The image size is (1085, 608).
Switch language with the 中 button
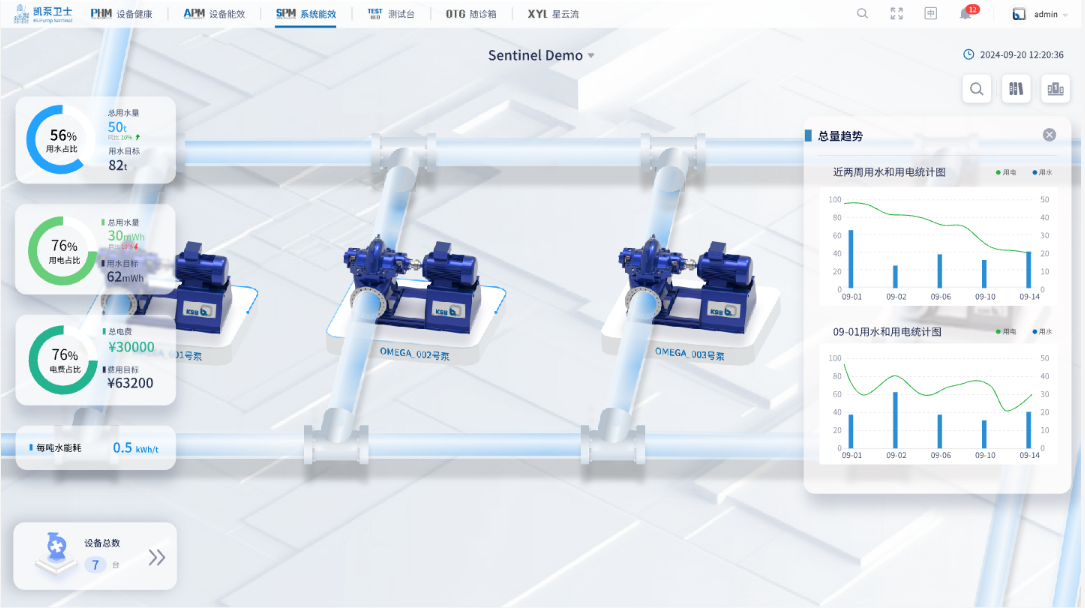coord(931,14)
